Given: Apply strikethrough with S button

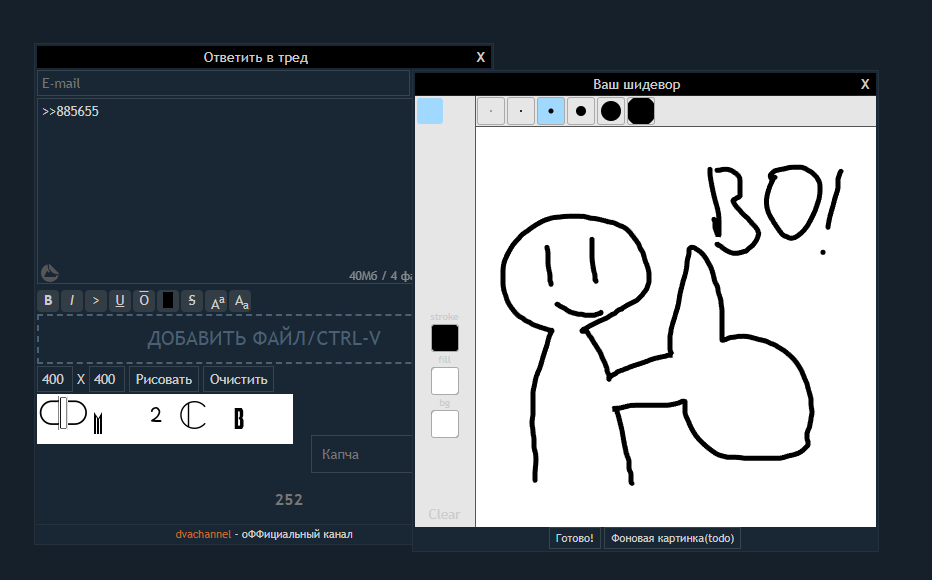Looking at the screenshot, I should [x=191, y=301].
